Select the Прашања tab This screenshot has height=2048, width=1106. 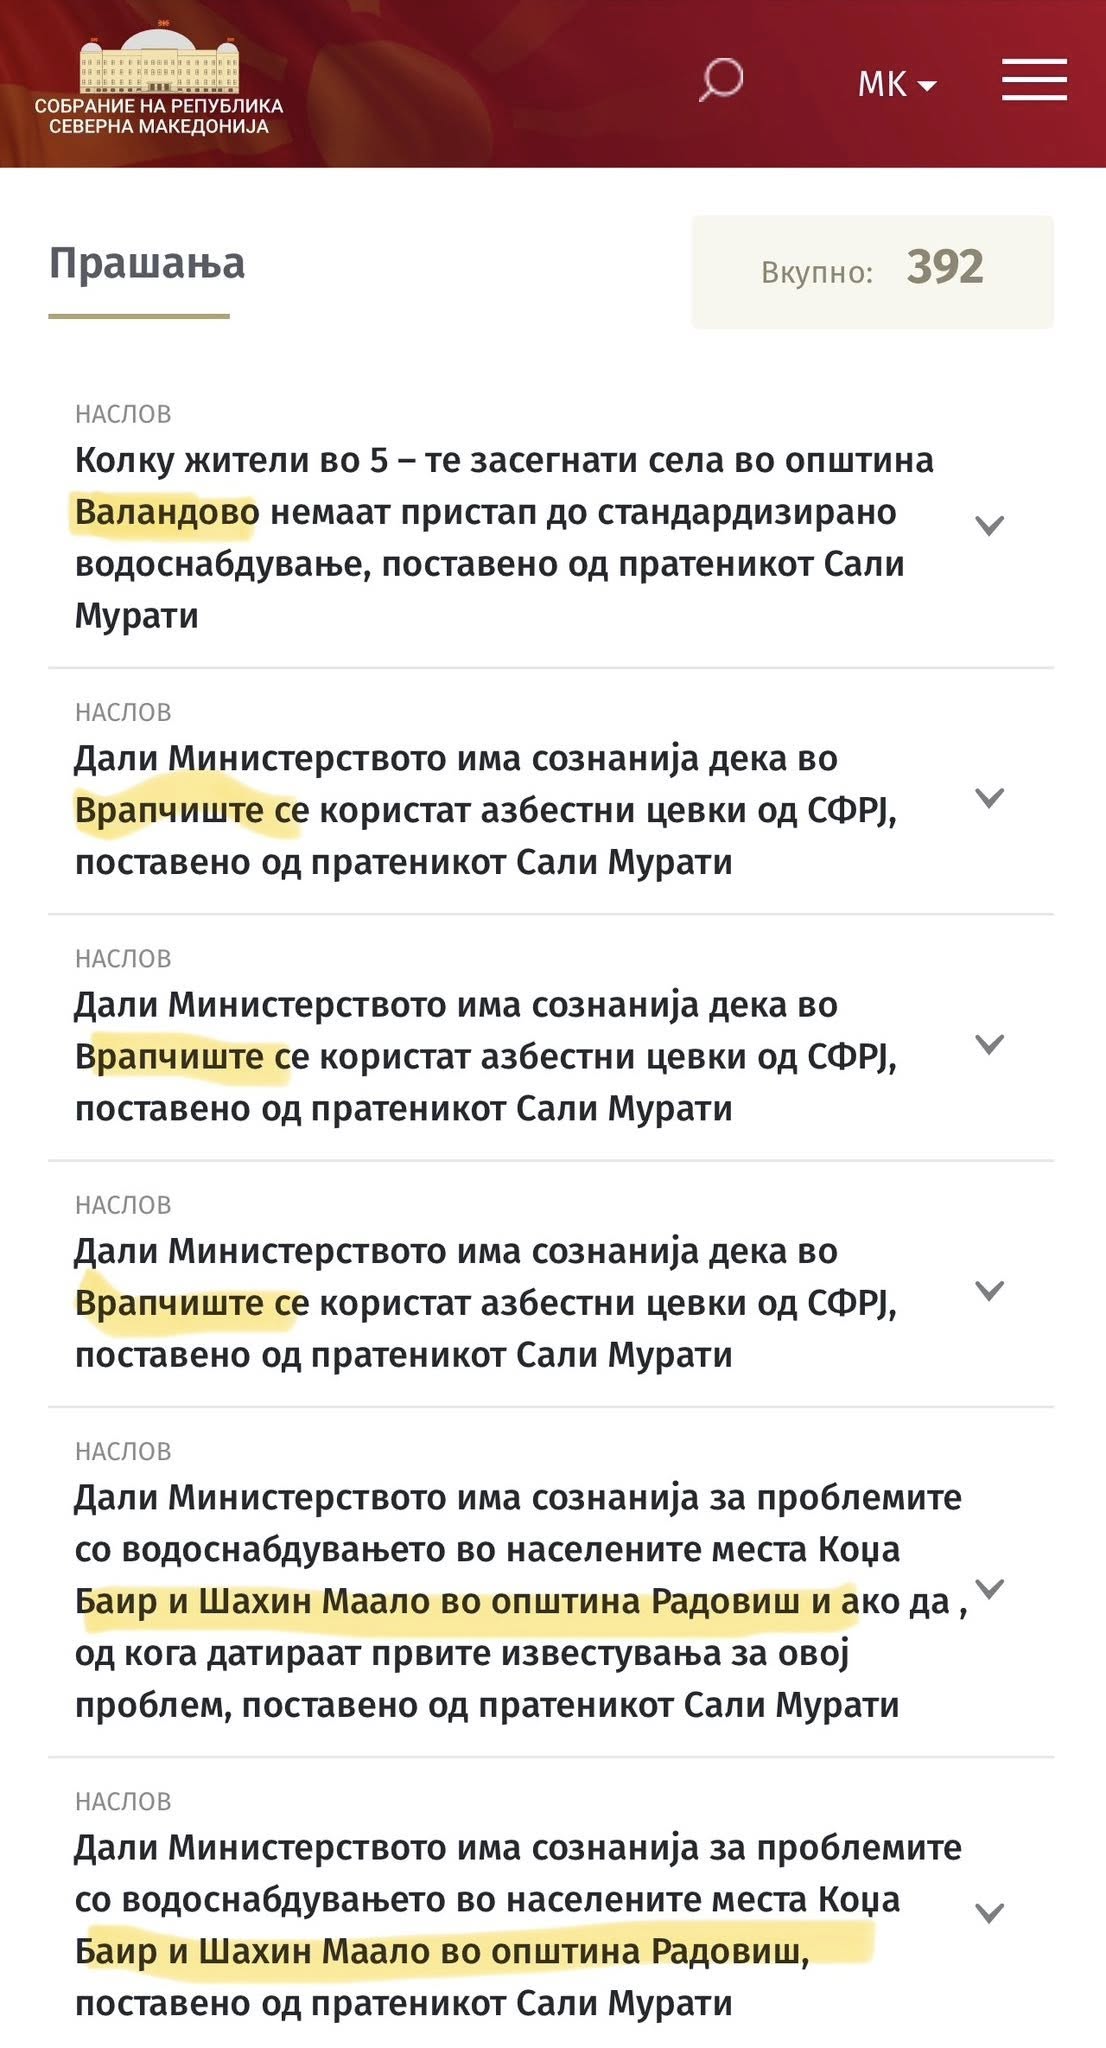[147, 264]
